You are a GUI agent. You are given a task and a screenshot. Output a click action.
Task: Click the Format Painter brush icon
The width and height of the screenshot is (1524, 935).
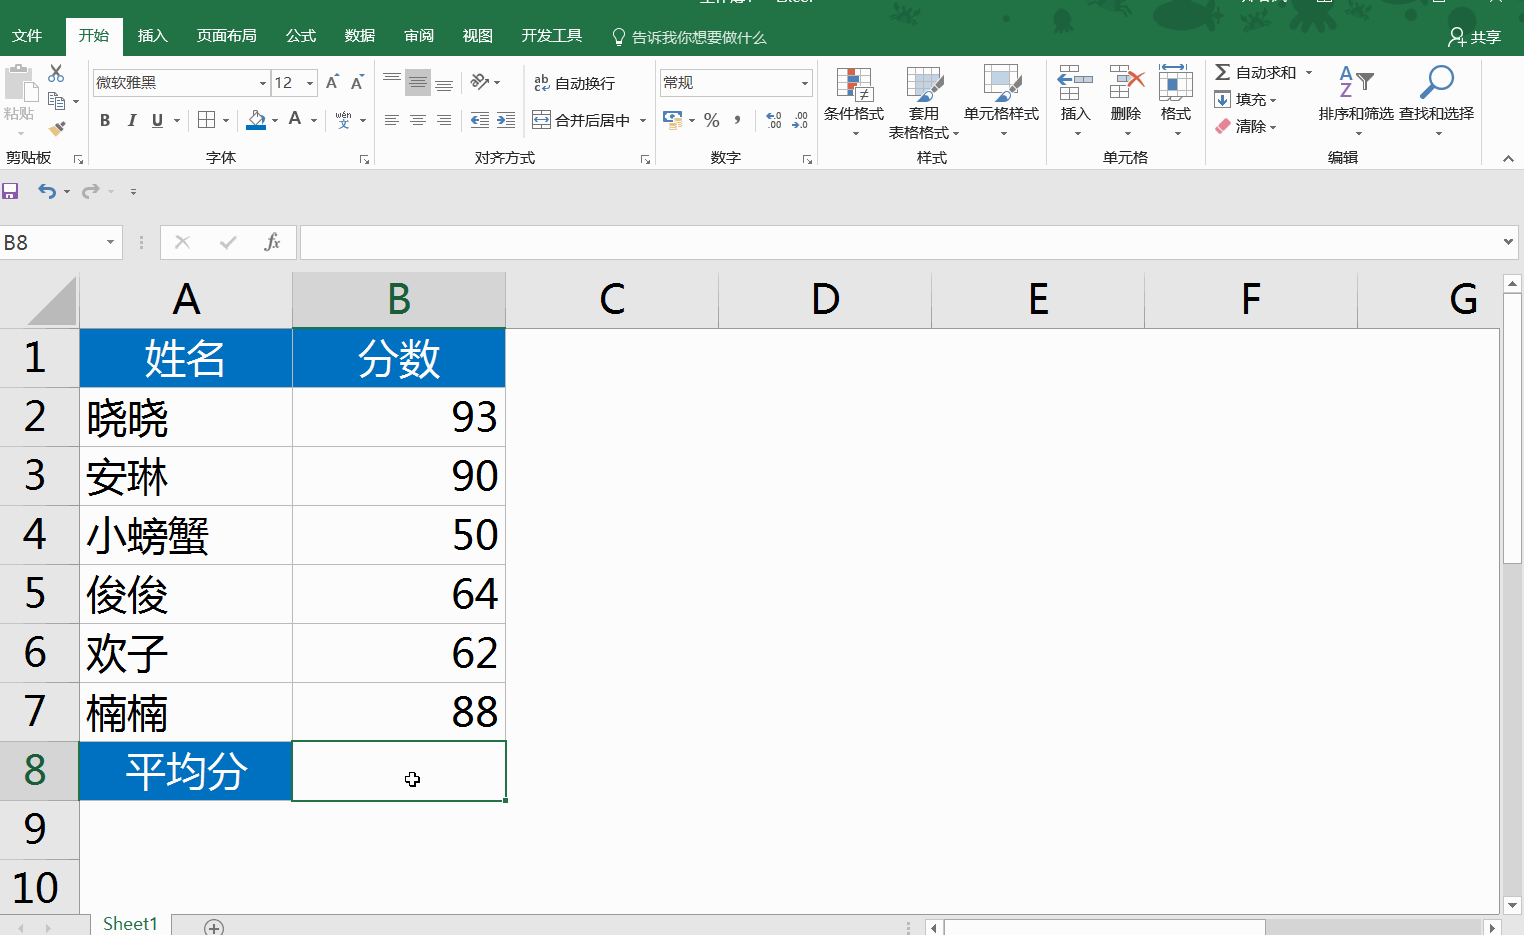click(57, 128)
